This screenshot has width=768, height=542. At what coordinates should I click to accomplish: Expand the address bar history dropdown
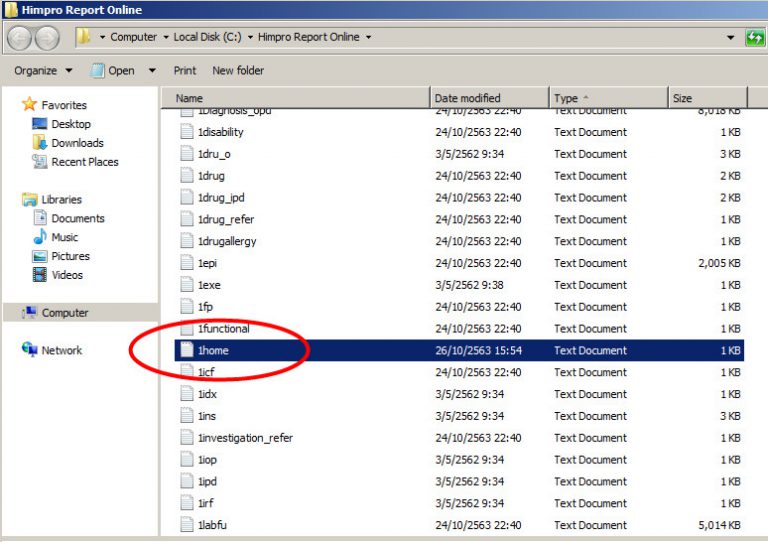tap(730, 38)
